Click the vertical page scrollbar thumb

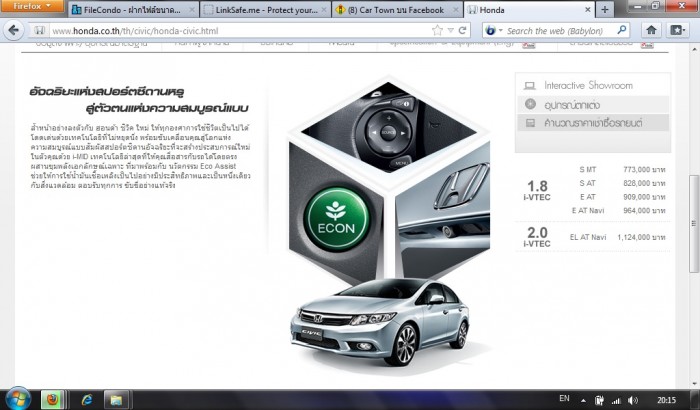click(x=694, y=223)
